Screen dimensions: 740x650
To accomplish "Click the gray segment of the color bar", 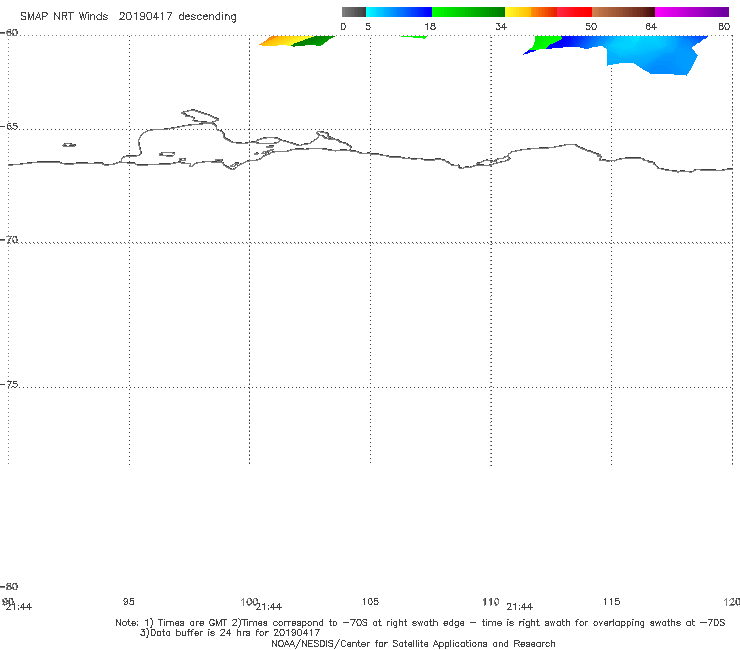I will (x=354, y=12).
